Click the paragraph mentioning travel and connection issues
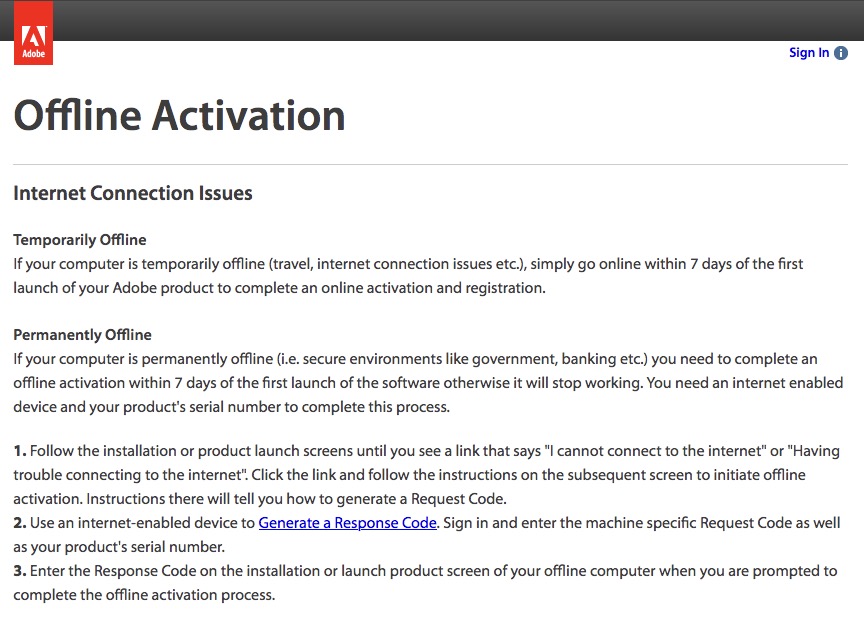Screen dimensions: 864x626 [408, 276]
